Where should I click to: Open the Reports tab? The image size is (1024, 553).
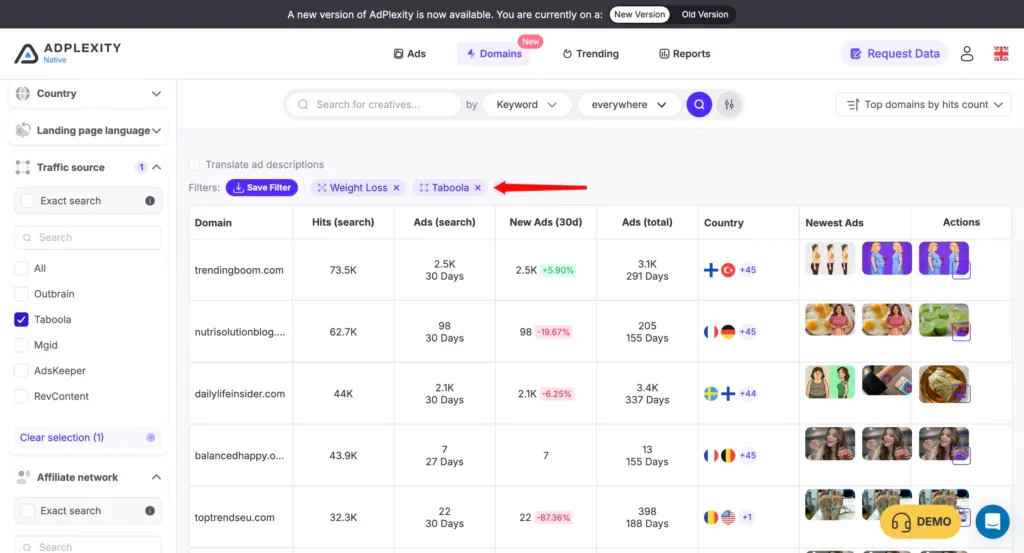pos(684,54)
